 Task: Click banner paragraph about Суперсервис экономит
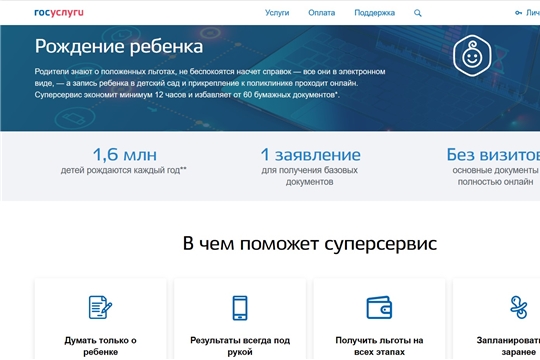[210, 83]
